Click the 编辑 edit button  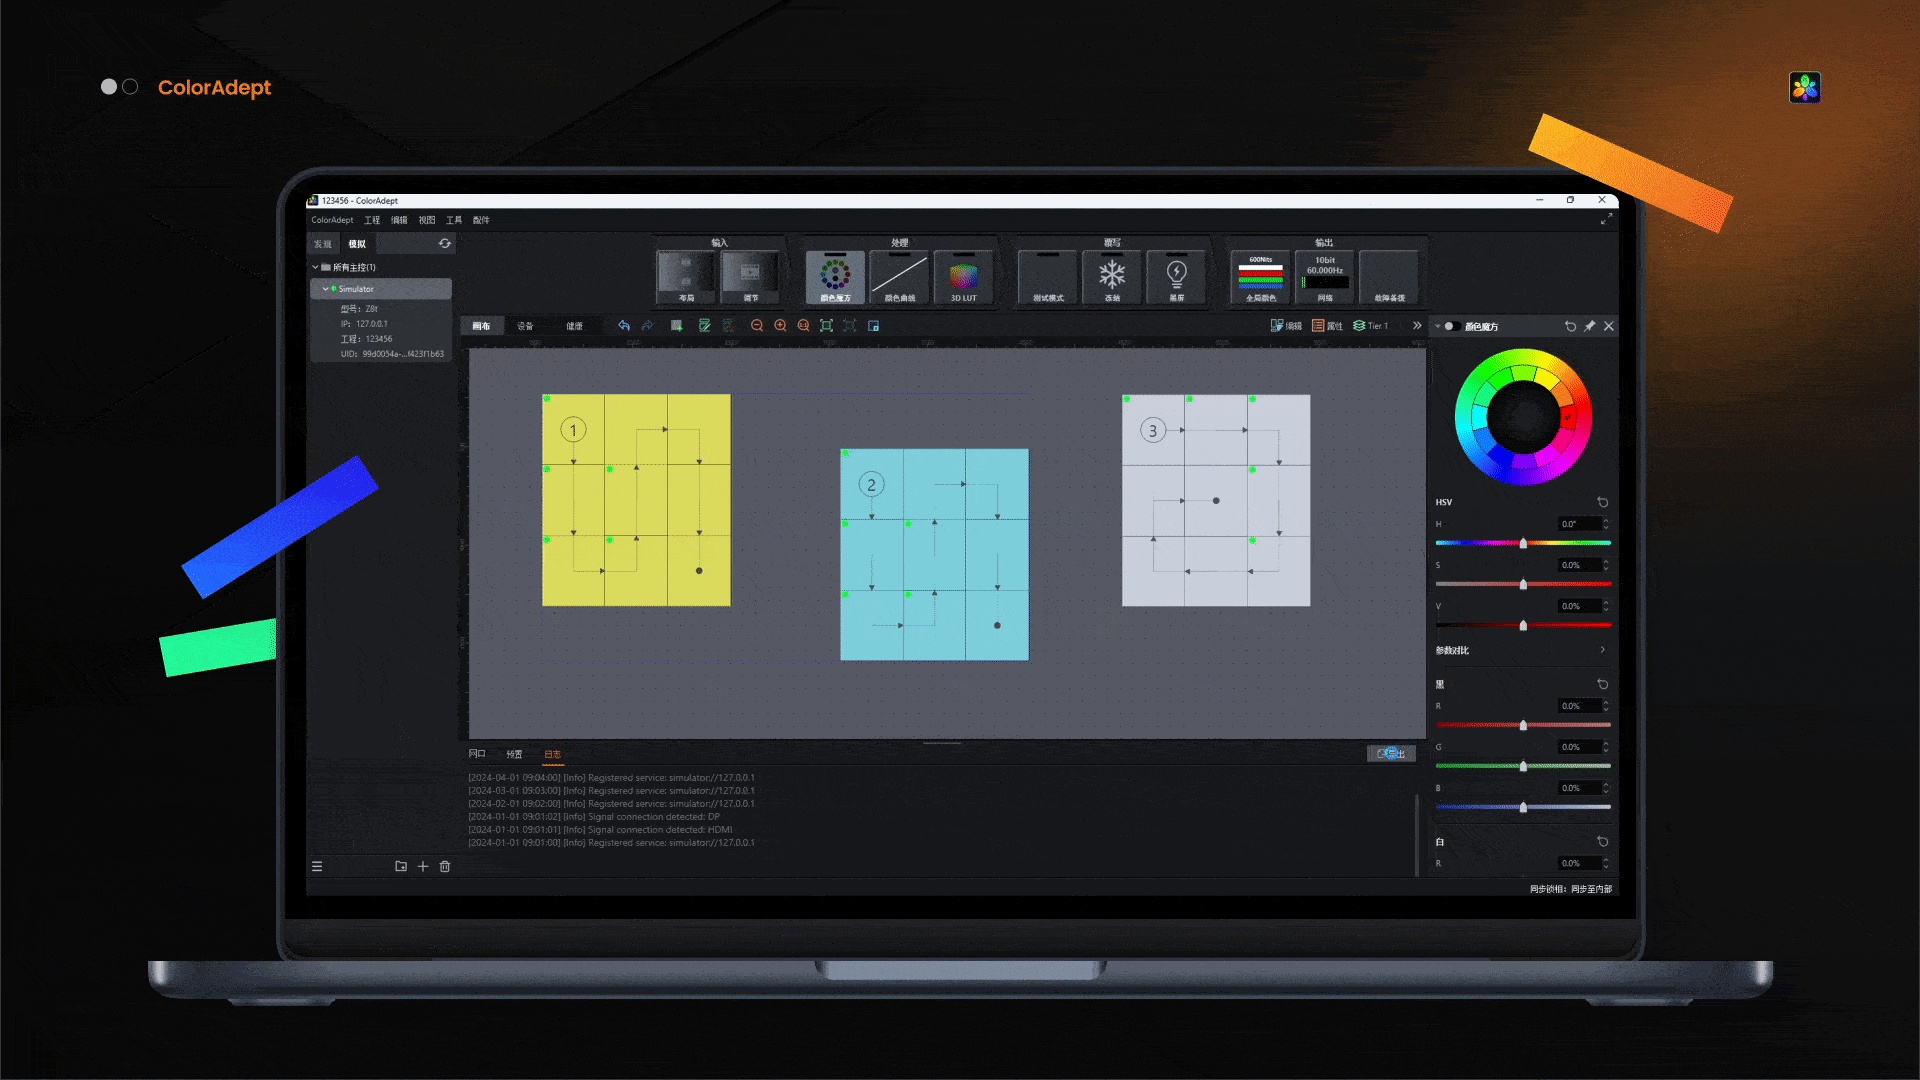pyautogui.click(x=1286, y=326)
